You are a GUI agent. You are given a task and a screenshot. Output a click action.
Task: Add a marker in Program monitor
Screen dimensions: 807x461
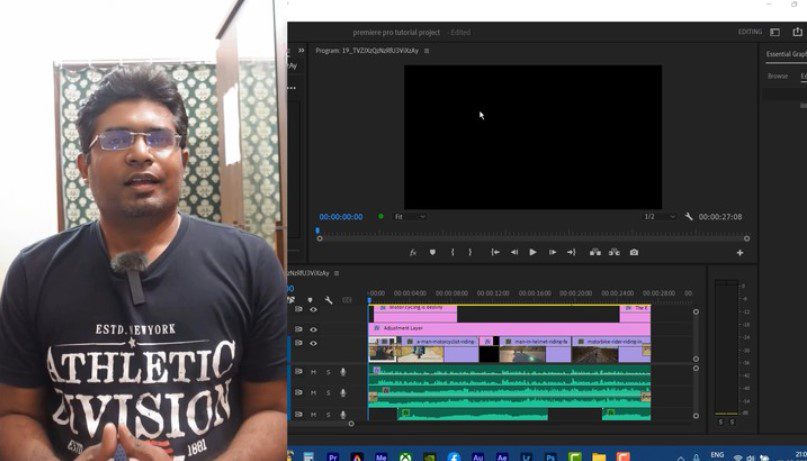click(x=432, y=252)
